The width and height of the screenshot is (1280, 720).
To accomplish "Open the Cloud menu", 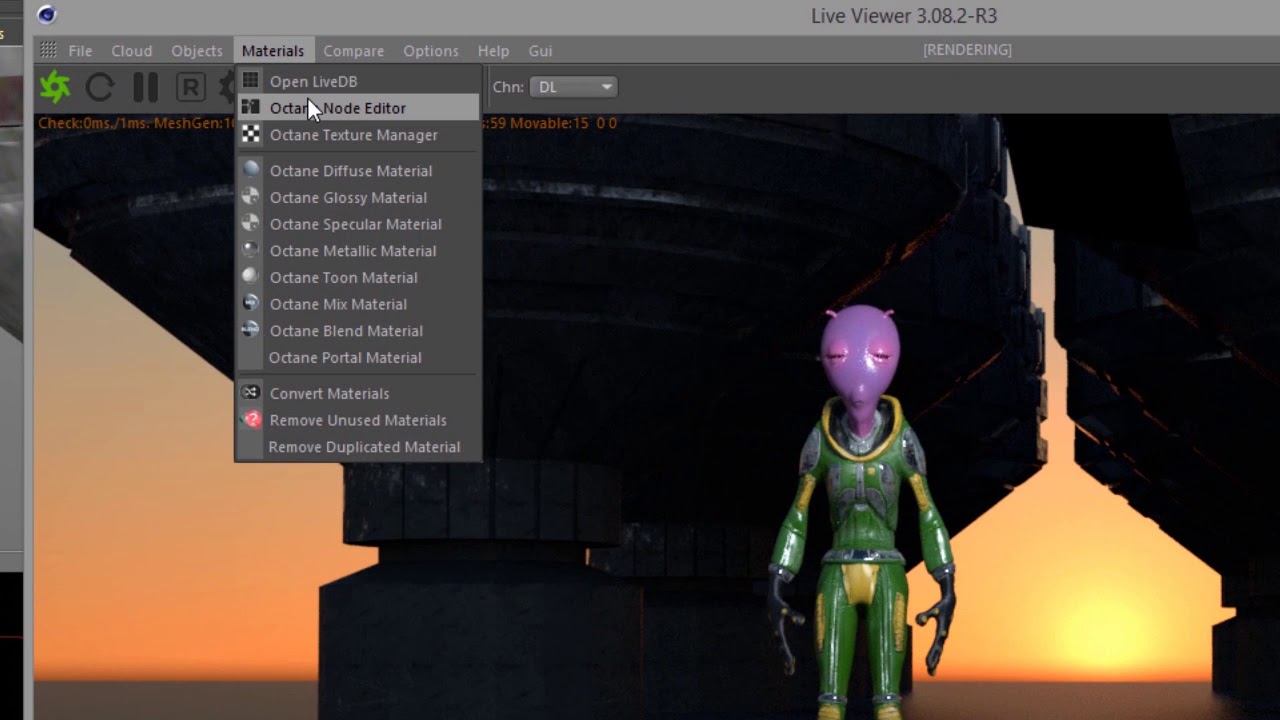I will point(132,51).
